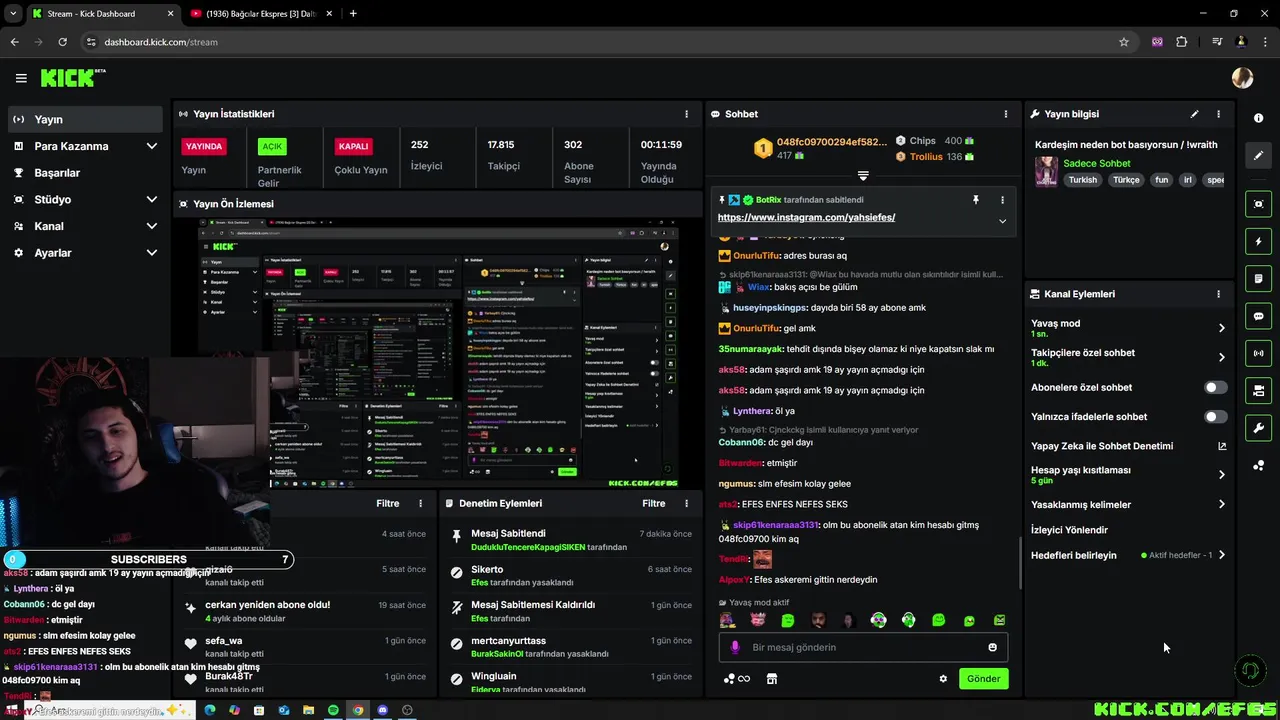Click the purple microphone icon in chat input

pos(735,647)
